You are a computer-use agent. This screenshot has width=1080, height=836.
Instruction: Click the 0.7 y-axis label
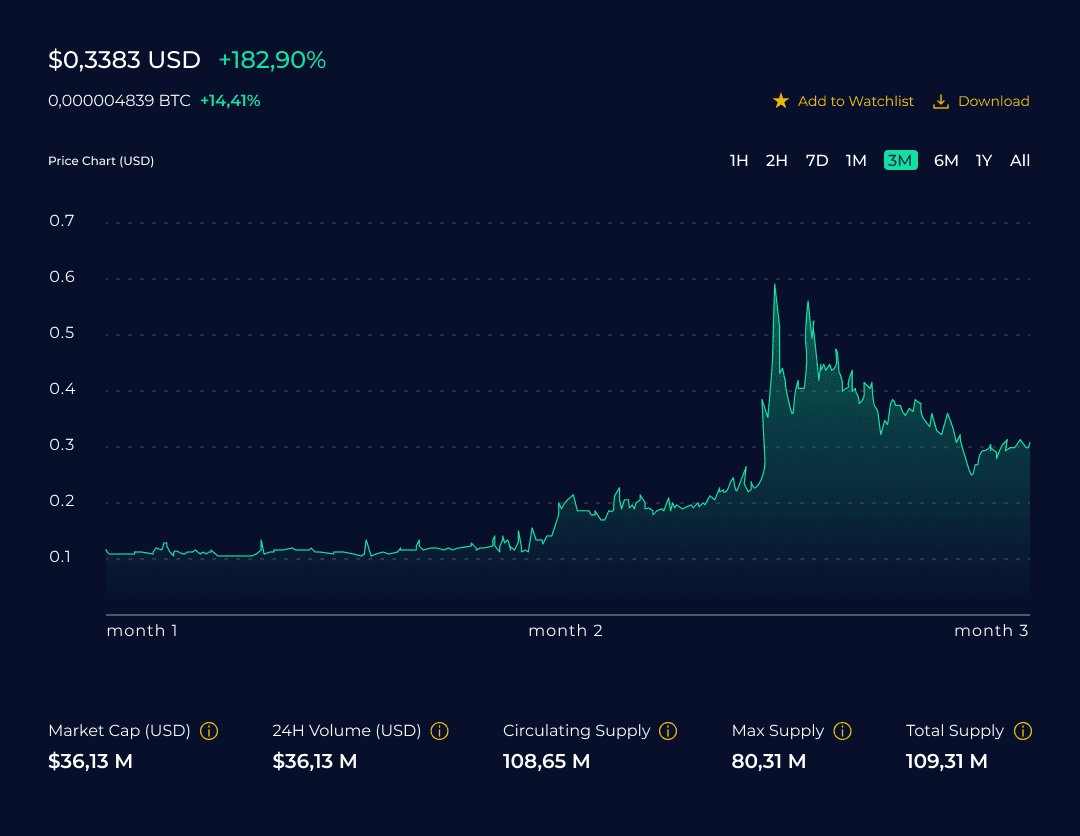pos(61,220)
